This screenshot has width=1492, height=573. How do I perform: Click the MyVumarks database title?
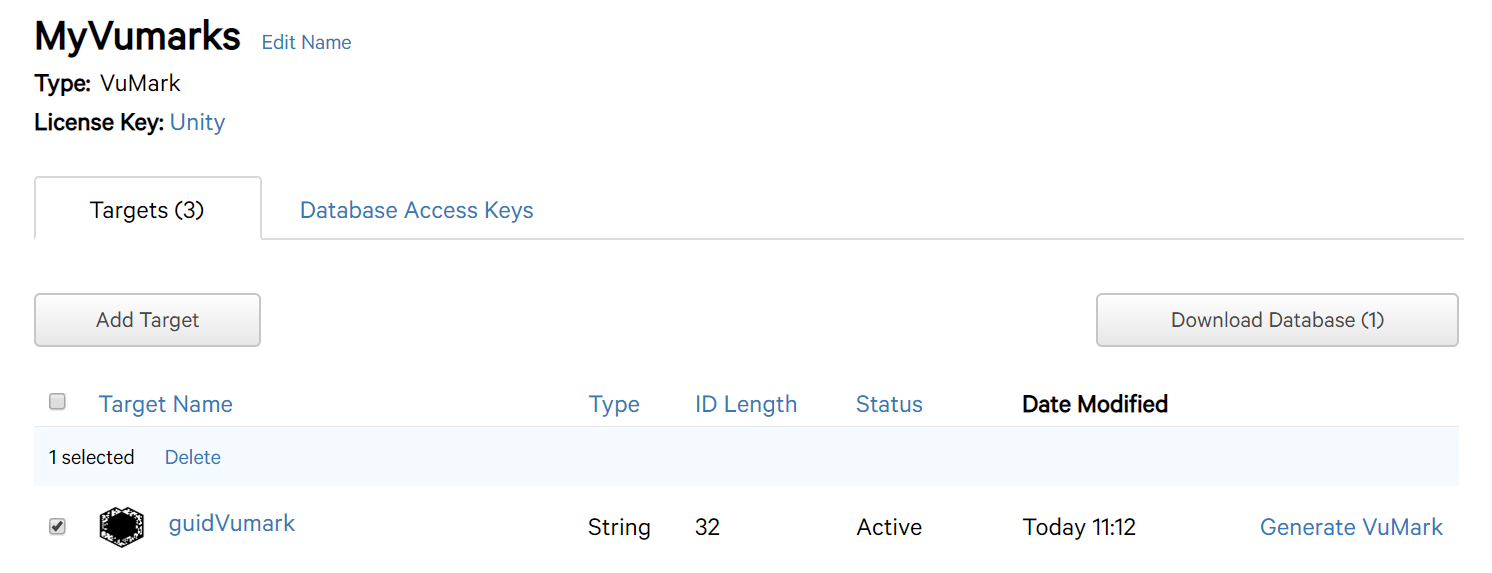point(138,37)
